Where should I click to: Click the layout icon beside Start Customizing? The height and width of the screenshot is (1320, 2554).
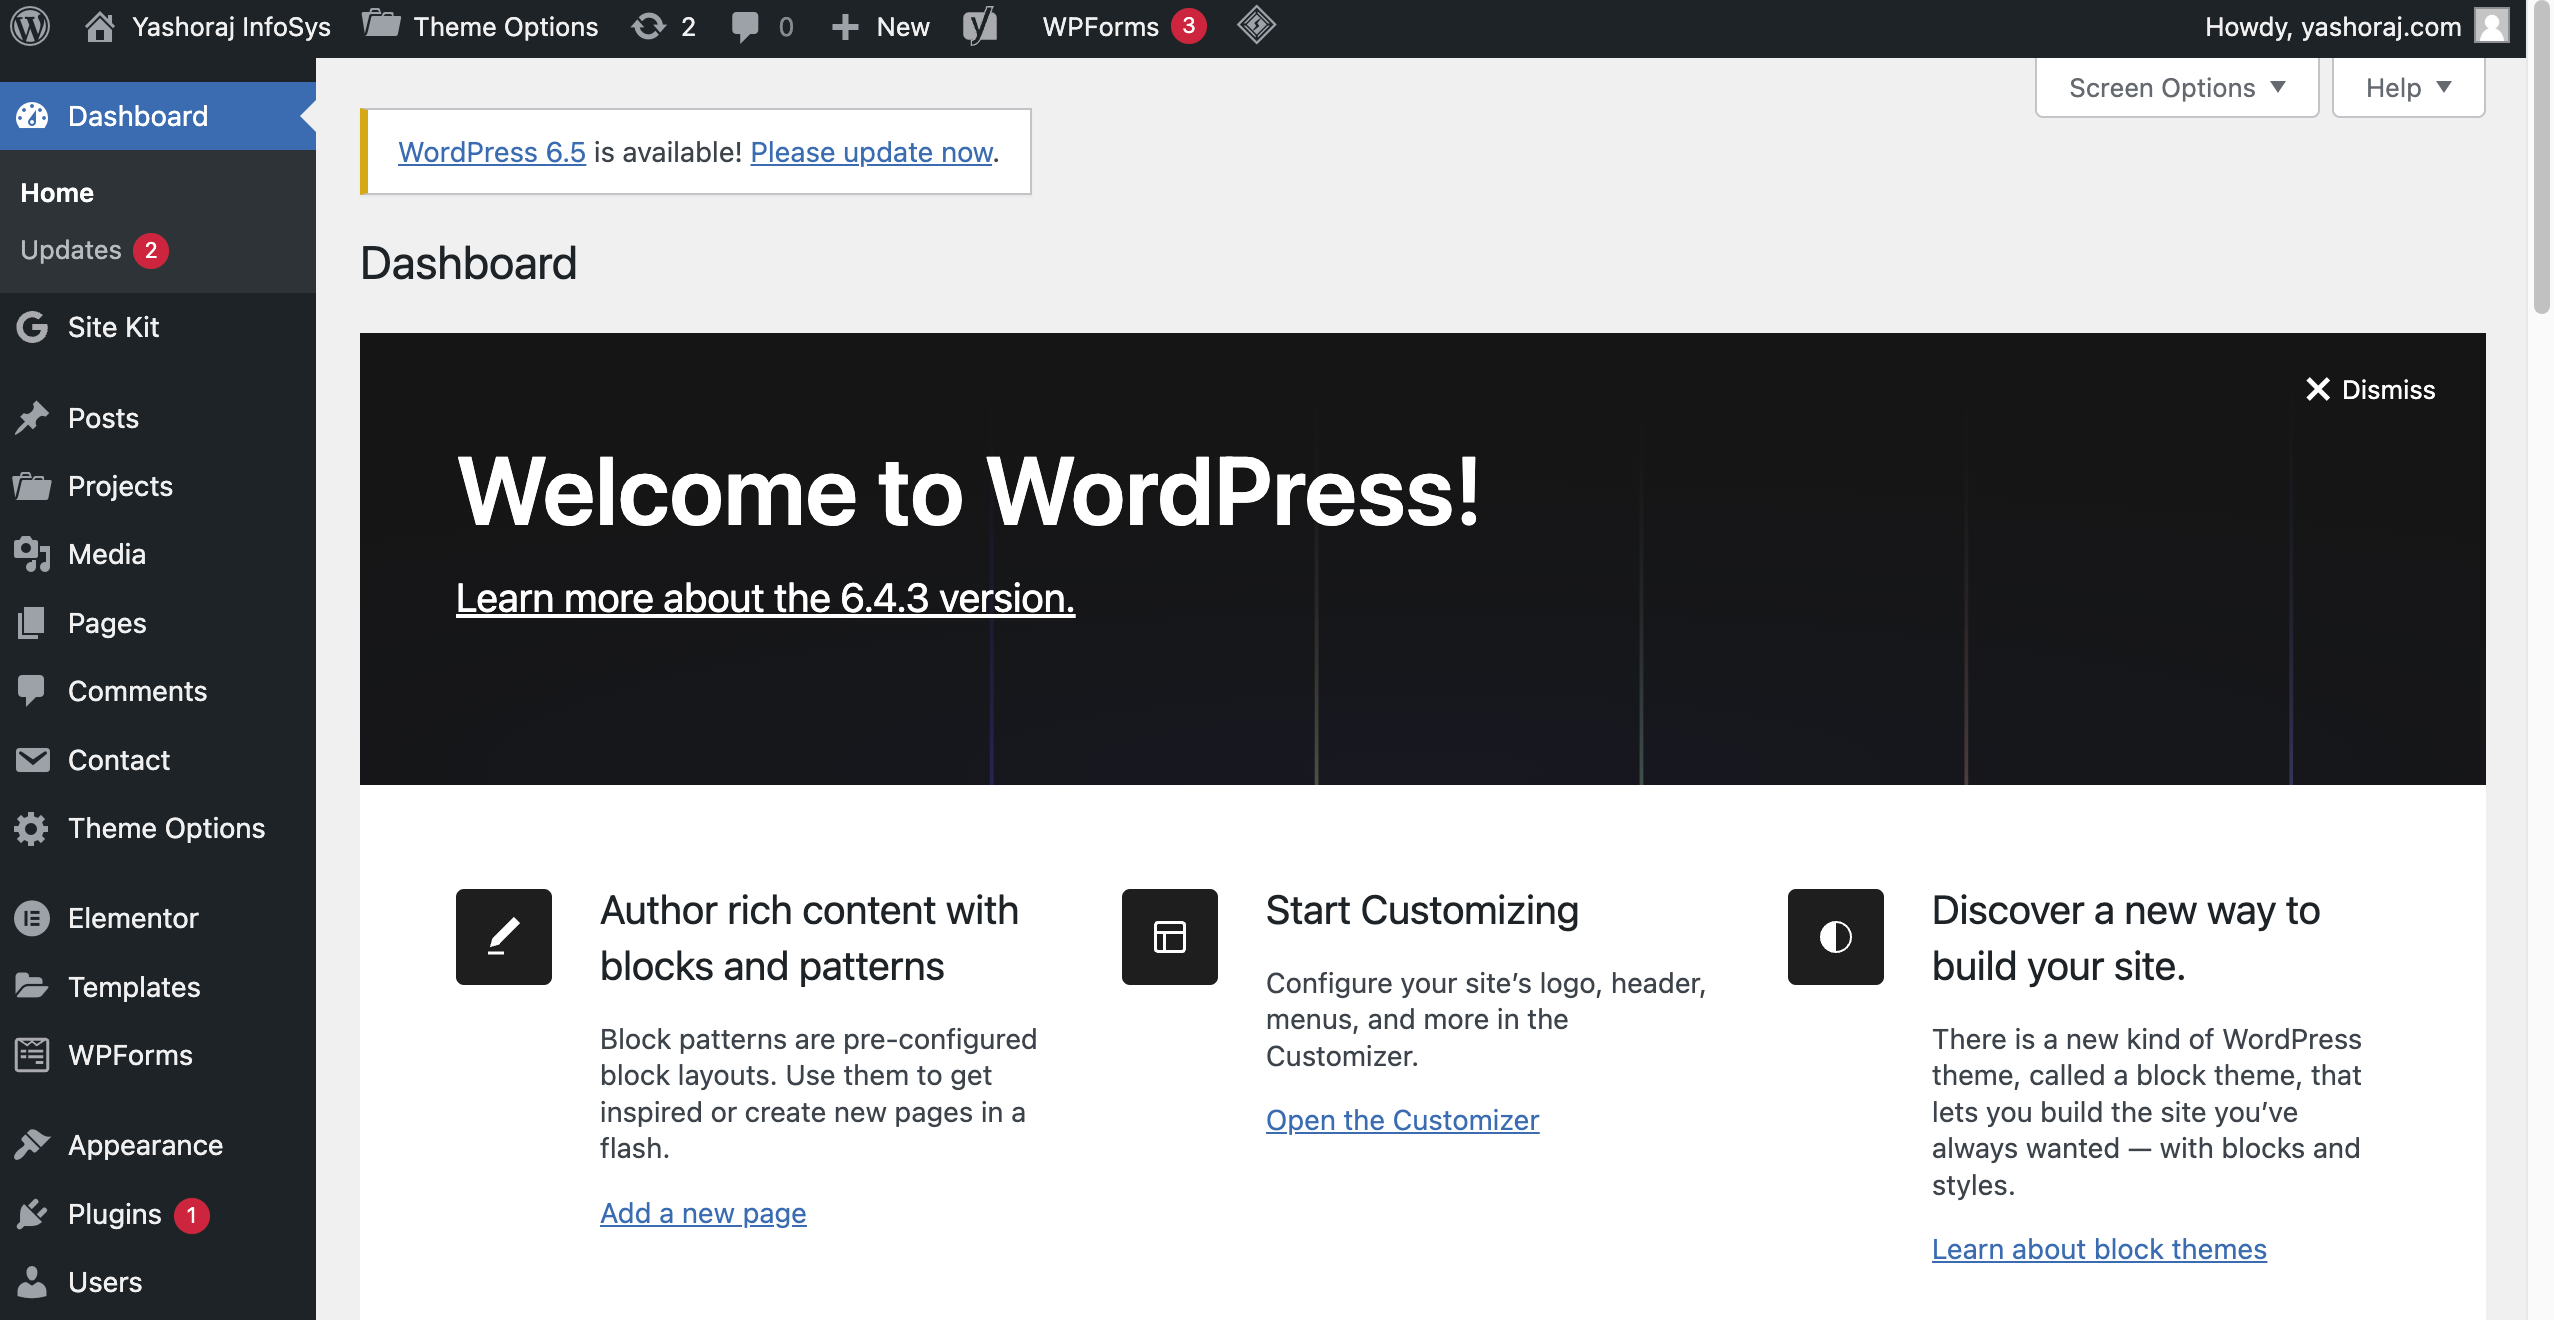coord(1169,937)
